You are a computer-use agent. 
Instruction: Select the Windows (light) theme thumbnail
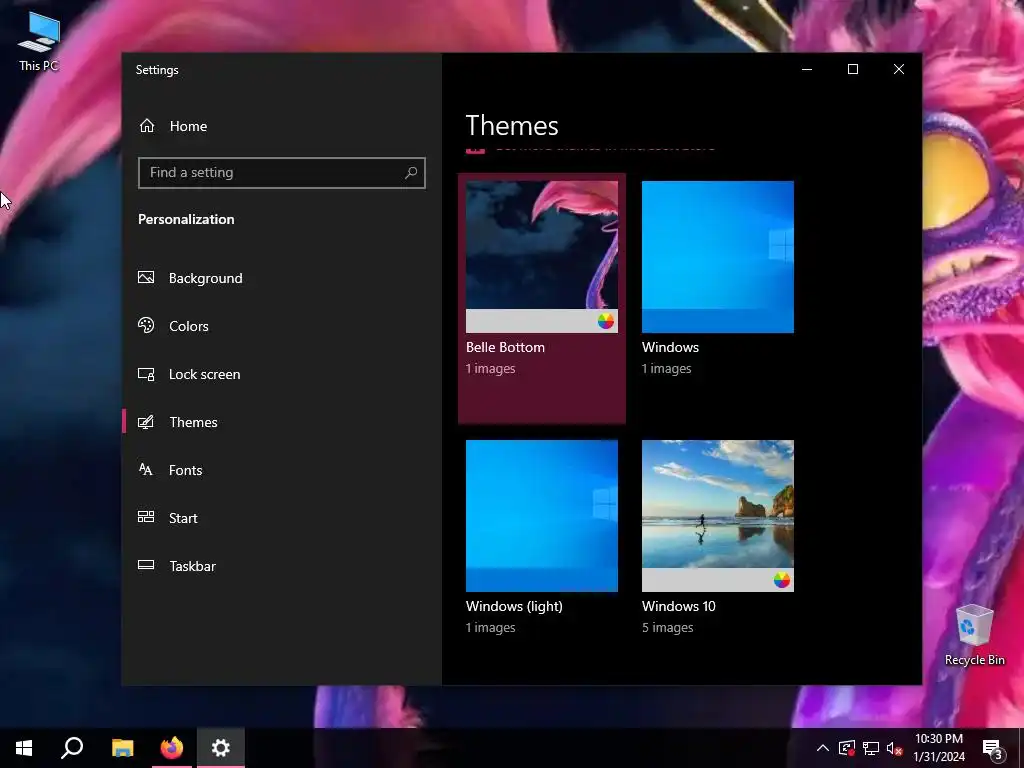tap(541, 516)
